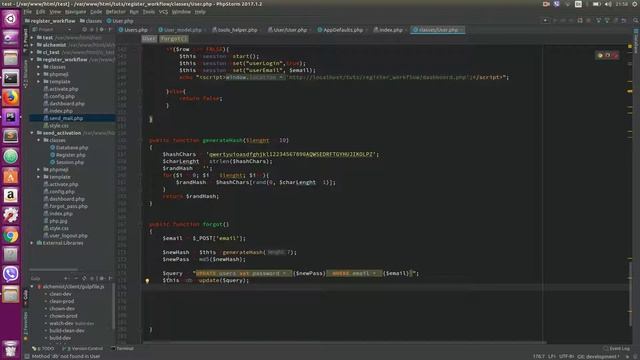The width and height of the screenshot is (640, 360).
Task: Open the volume indicator in the system tray
Action: tap(608, 4)
